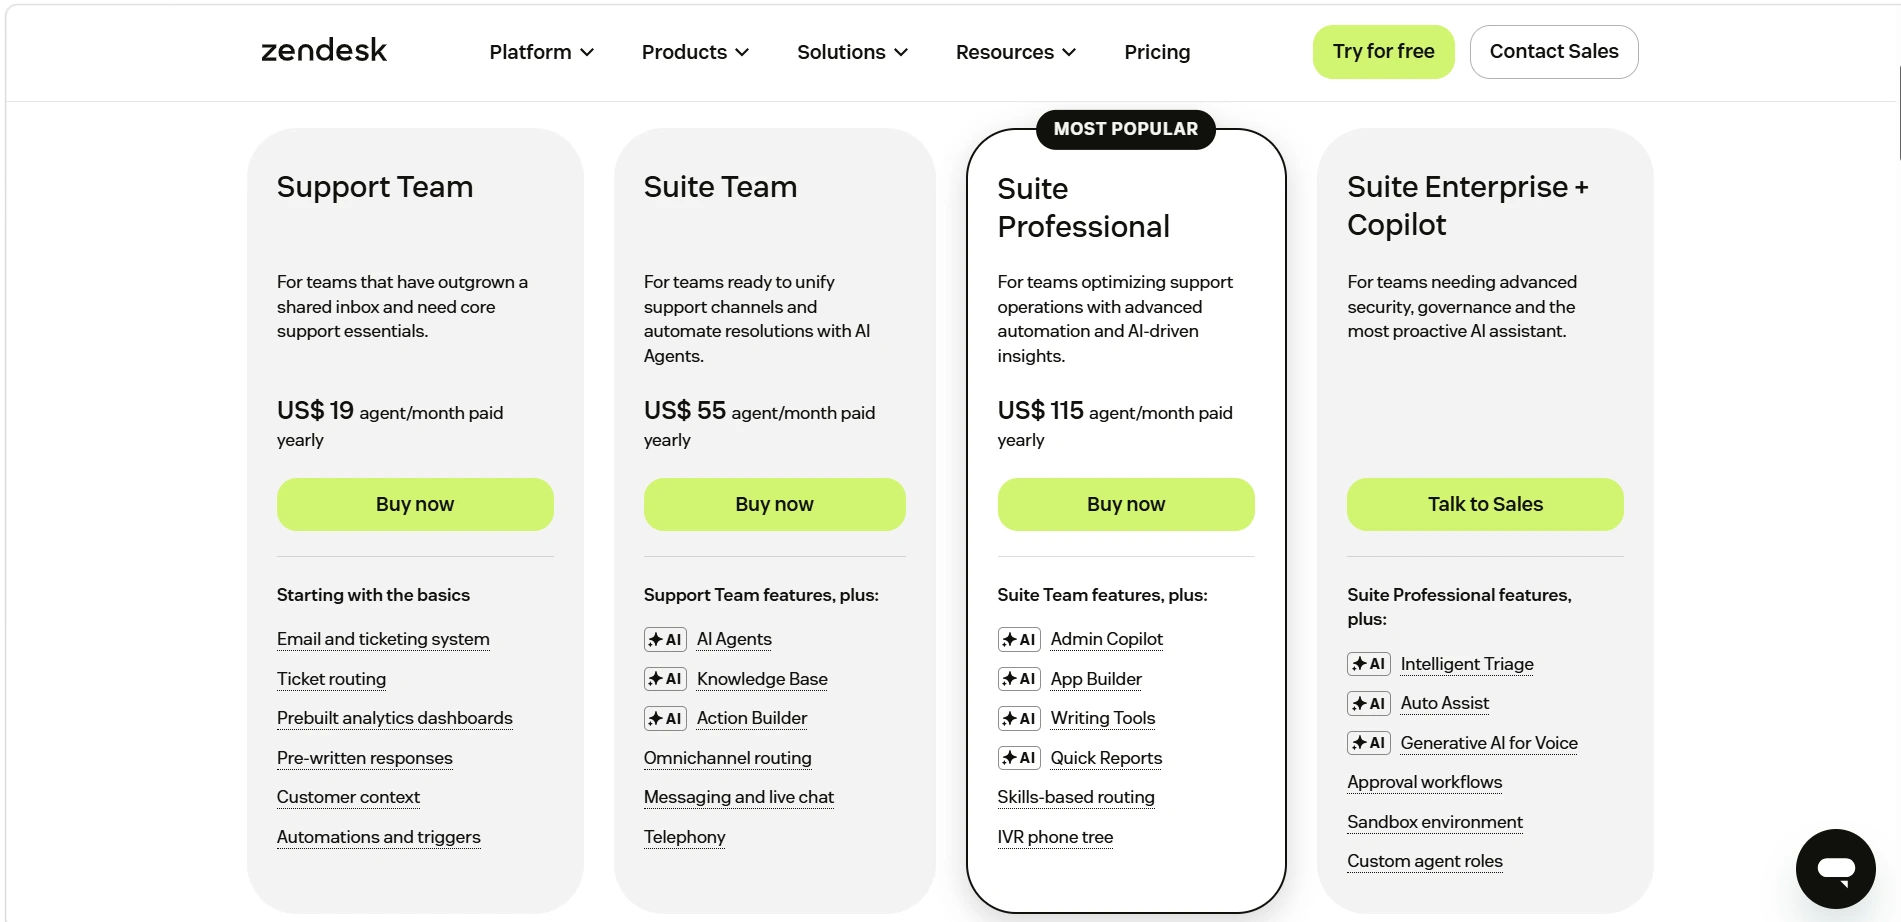Click the Suite Professional plan title
This screenshot has width=1901, height=922.
coord(1083,208)
